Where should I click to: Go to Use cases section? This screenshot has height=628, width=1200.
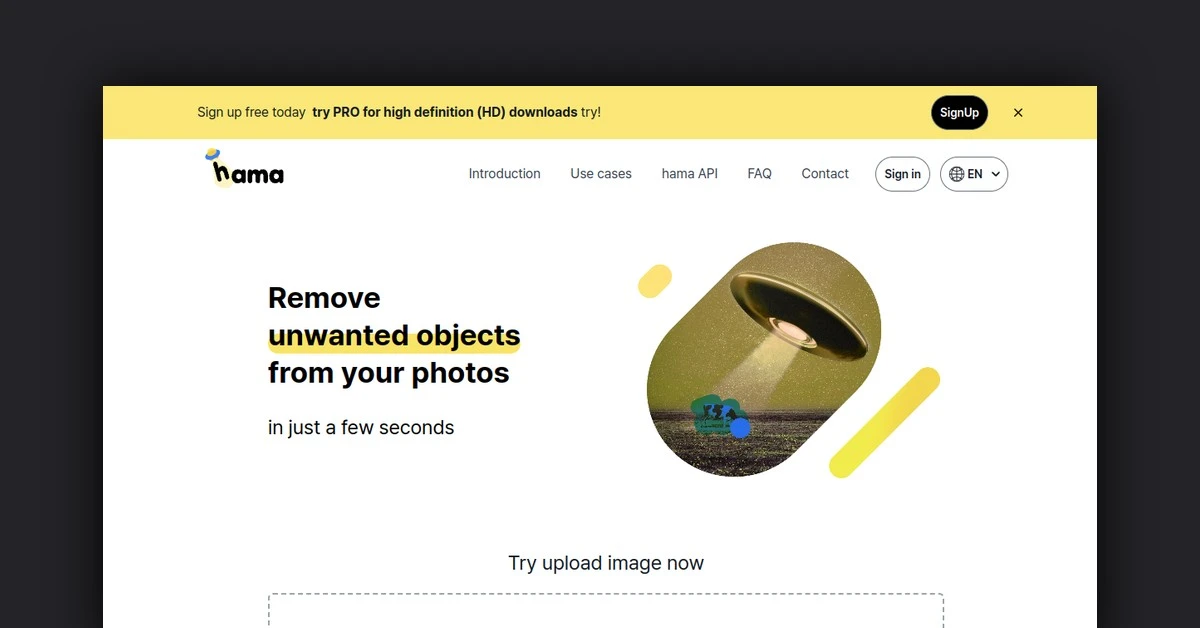tap(601, 174)
